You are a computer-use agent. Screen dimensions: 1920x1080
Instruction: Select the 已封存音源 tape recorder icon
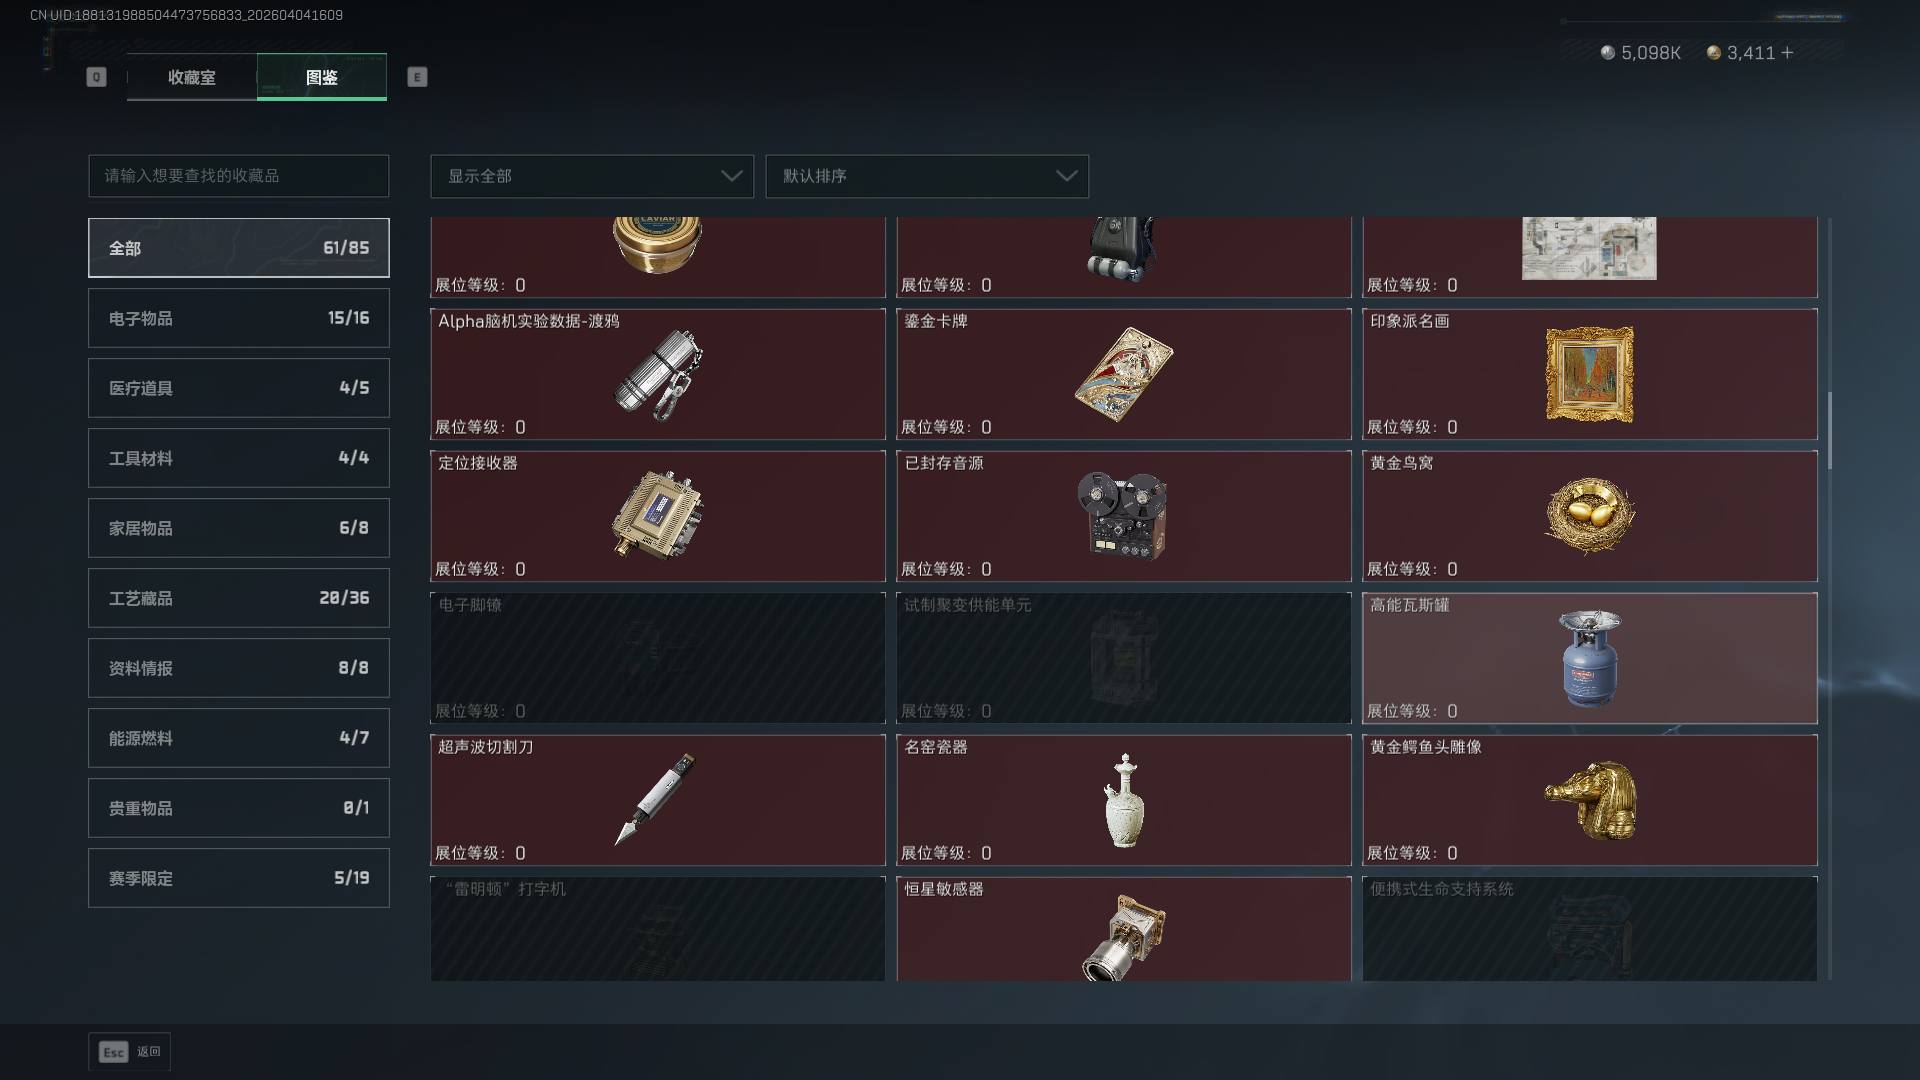point(1122,515)
